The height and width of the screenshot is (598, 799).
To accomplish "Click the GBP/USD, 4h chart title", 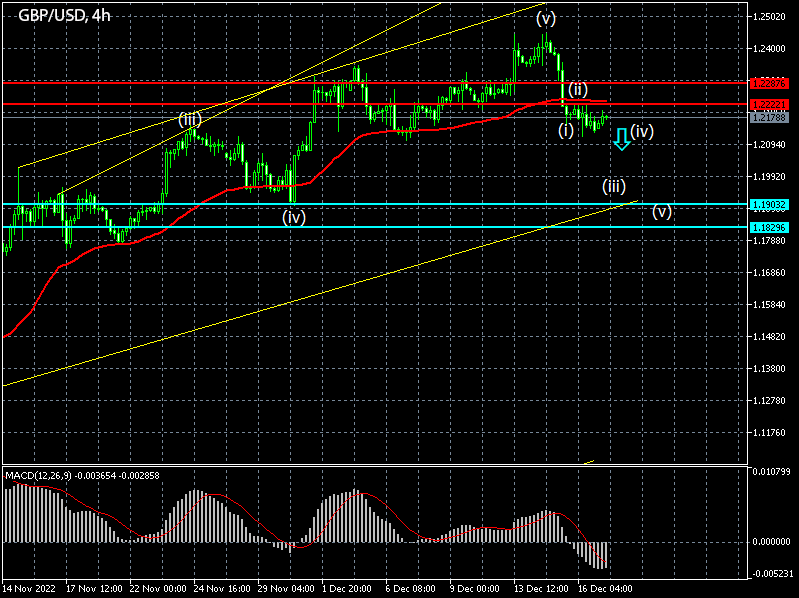I will [64, 16].
